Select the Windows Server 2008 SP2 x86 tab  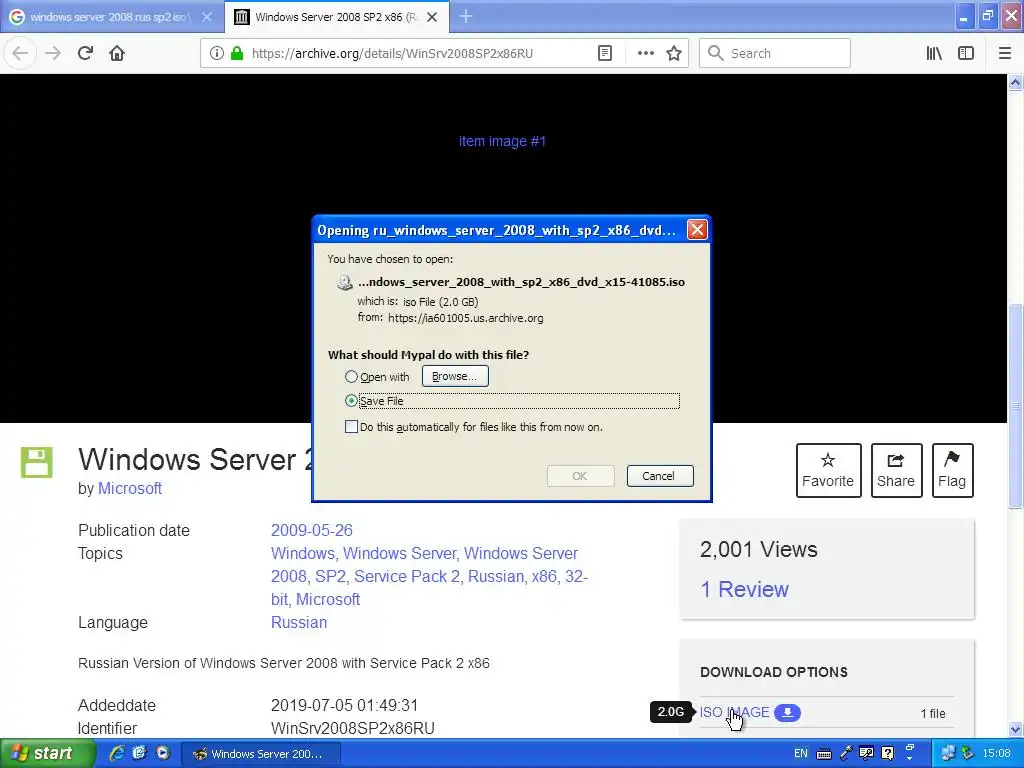(x=336, y=17)
